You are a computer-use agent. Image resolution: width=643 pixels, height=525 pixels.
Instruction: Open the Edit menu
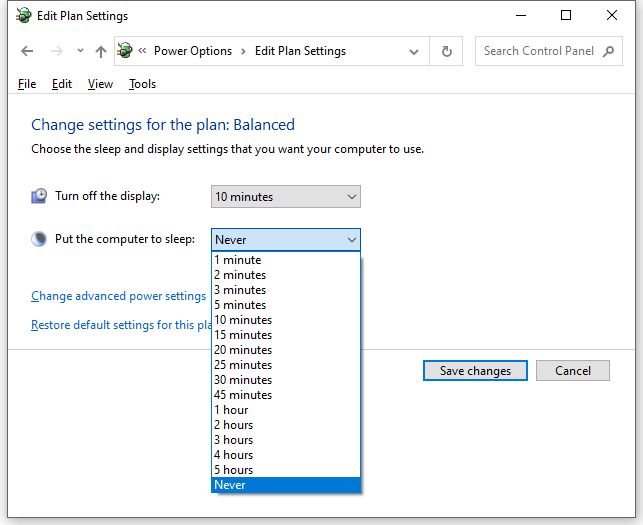click(62, 84)
